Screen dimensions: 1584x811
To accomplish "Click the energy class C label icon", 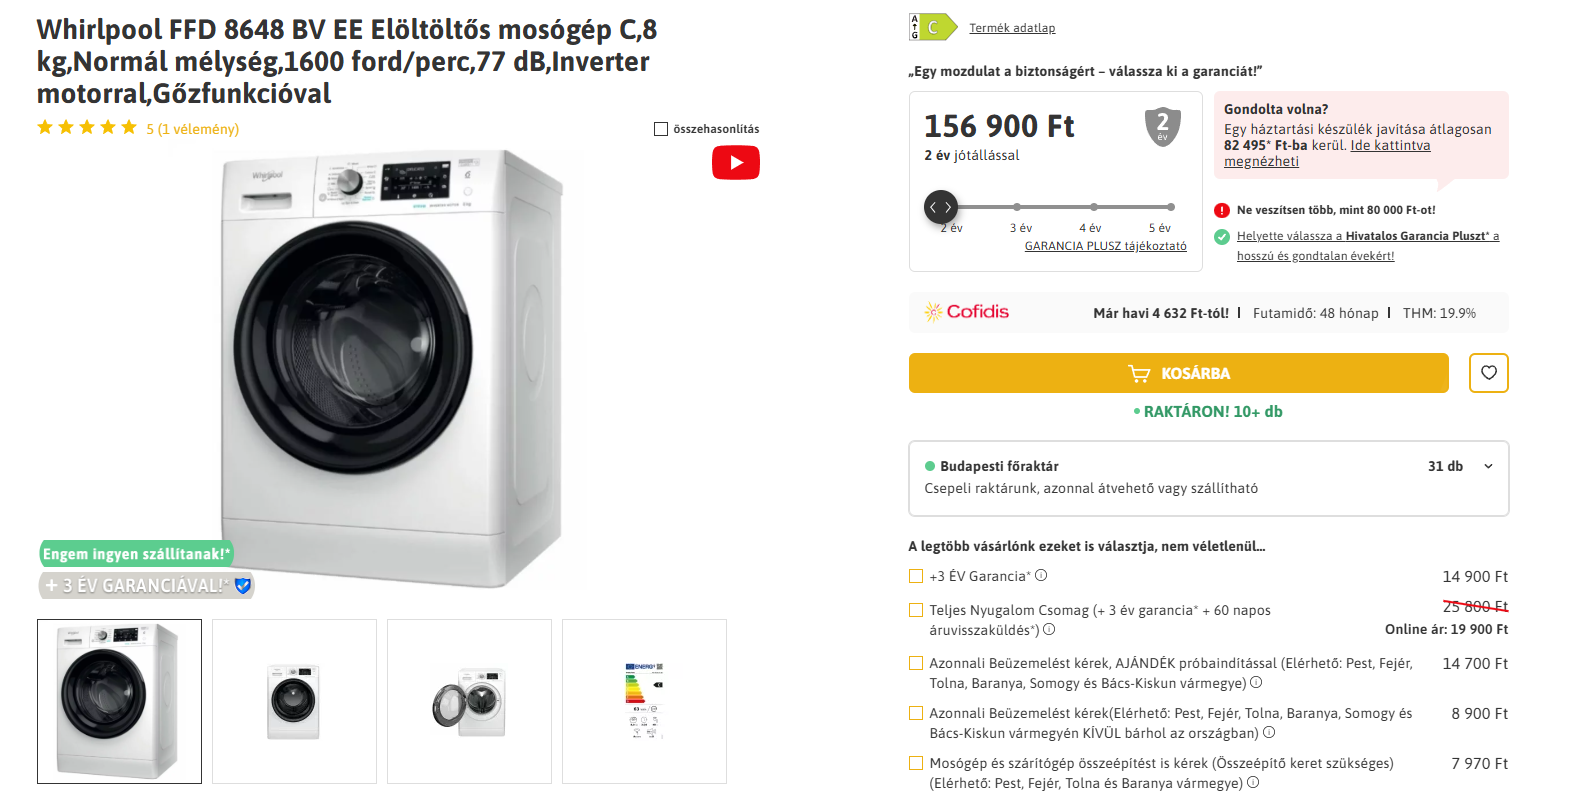I will click(x=932, y=28).
